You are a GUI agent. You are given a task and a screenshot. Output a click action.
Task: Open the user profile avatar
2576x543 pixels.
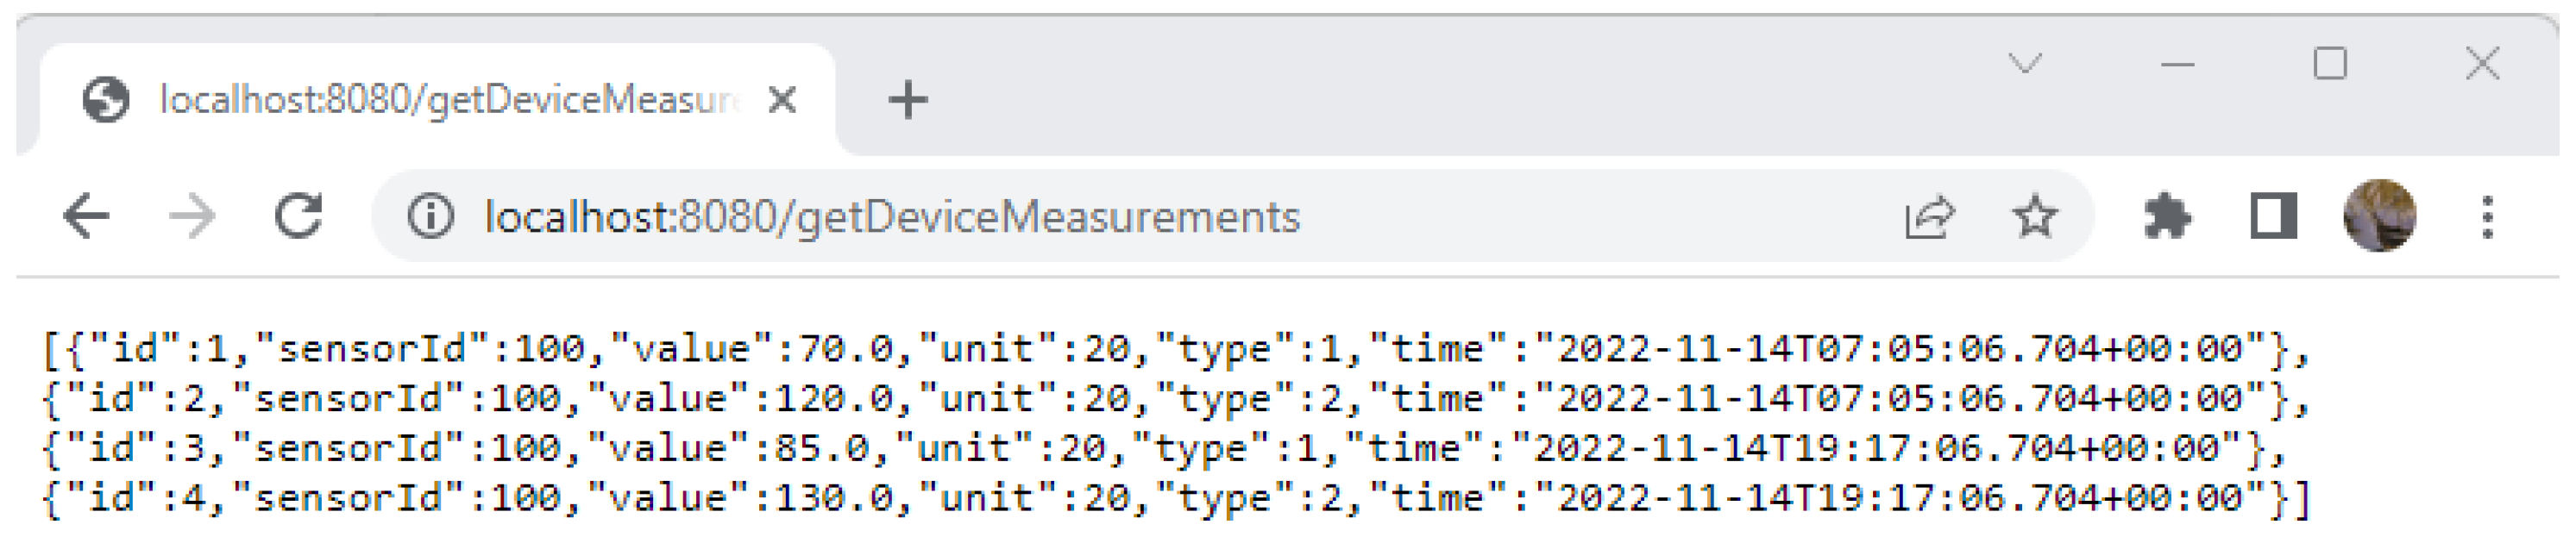[2379, 216]
